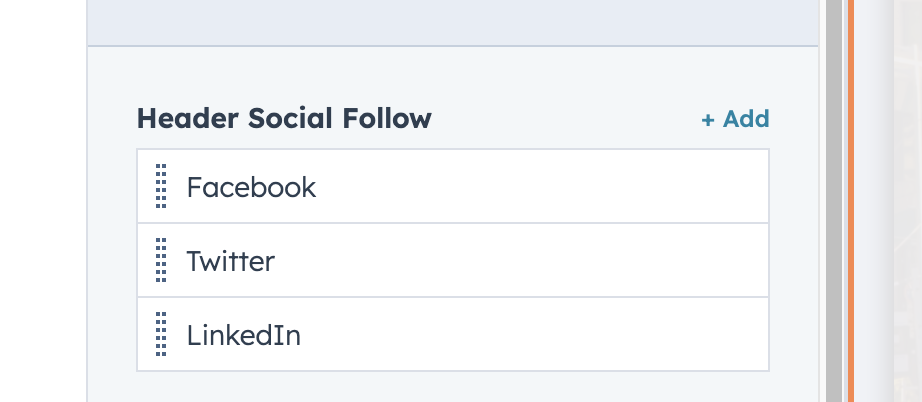Click the Twitter label text

(x=230, y=261)
